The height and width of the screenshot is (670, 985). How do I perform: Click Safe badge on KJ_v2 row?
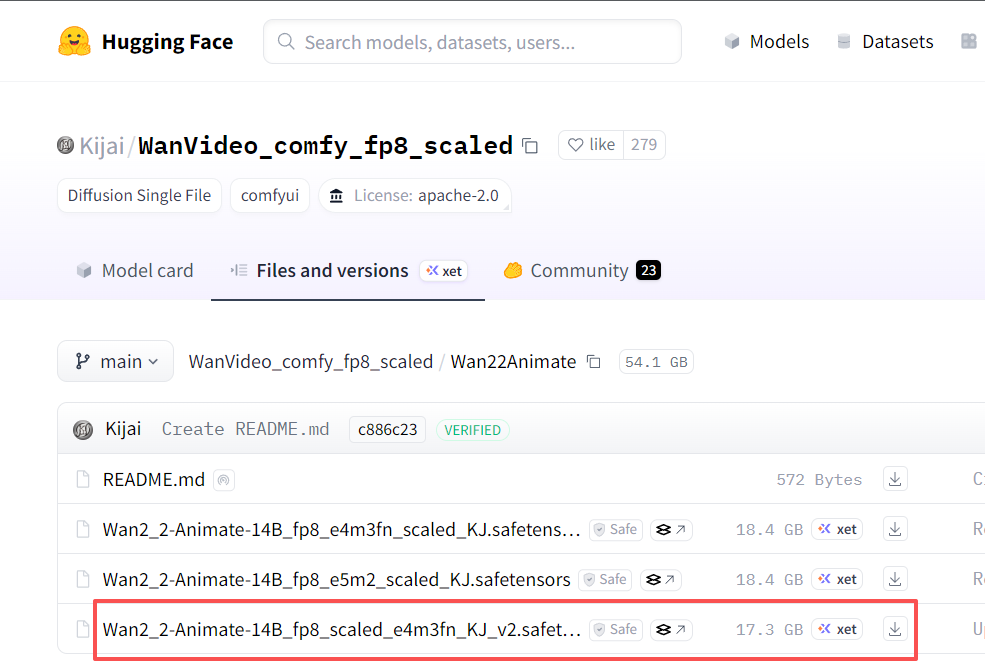(x=616, y=629)
